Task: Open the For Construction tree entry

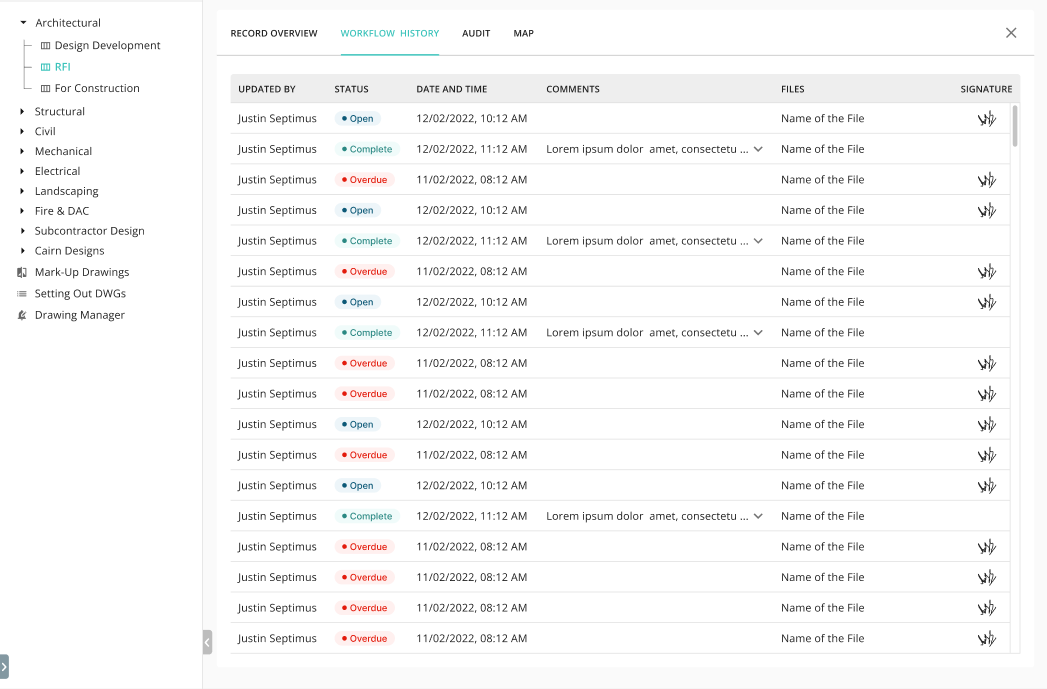Action: point(97,88)
